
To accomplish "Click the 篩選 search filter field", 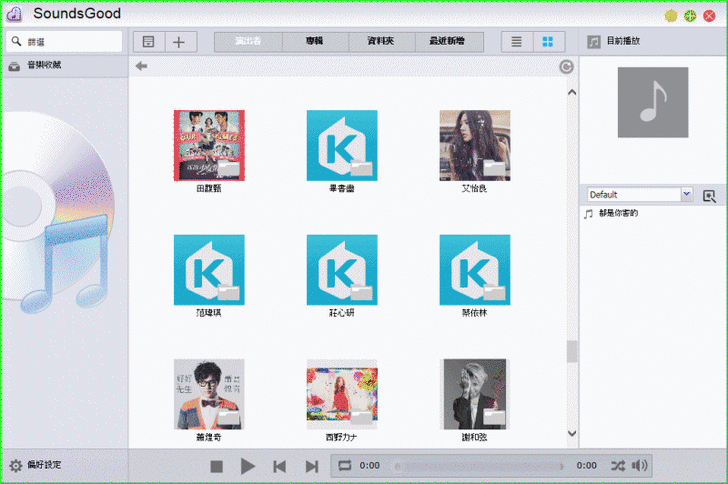I will [65, 41].
